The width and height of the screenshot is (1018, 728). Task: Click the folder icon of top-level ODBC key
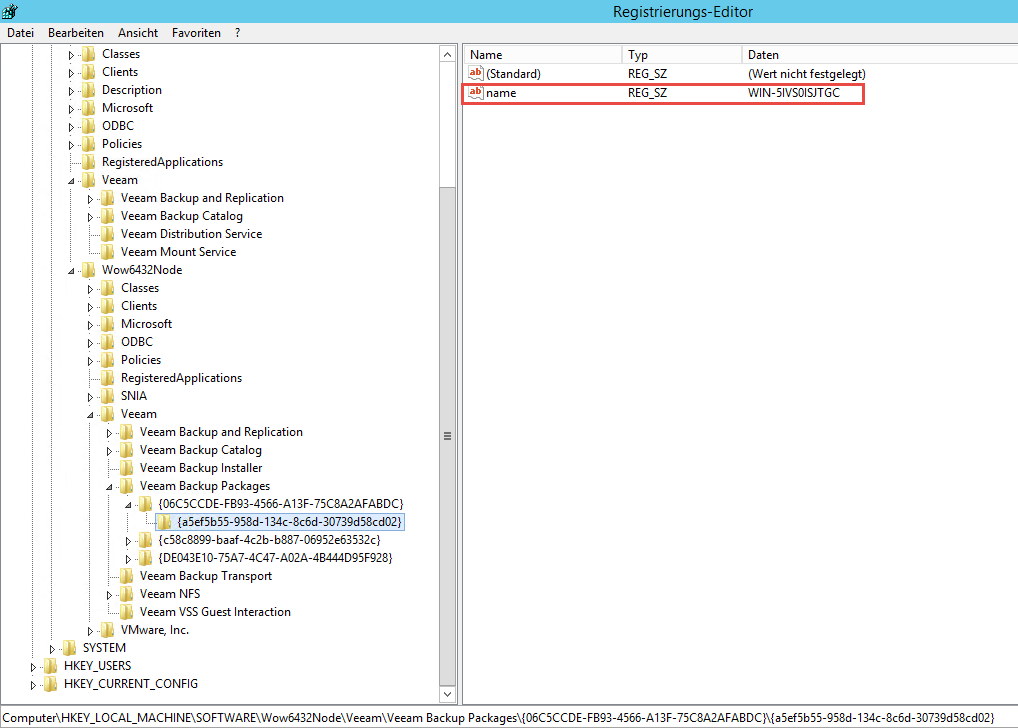click(89, 126)
